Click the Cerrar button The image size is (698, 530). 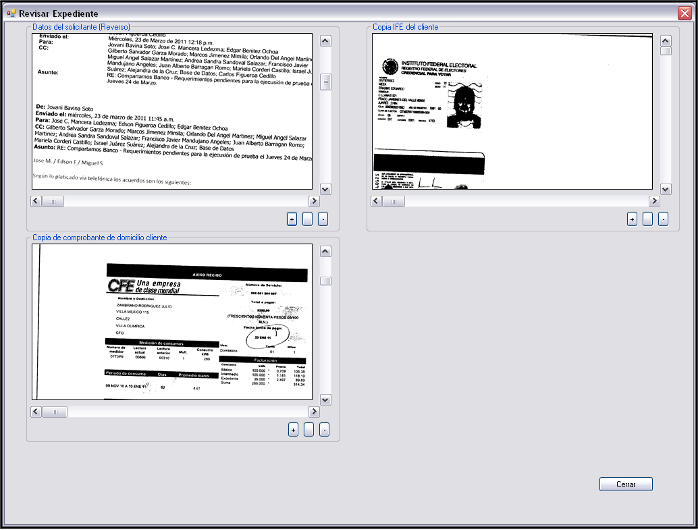626,484
